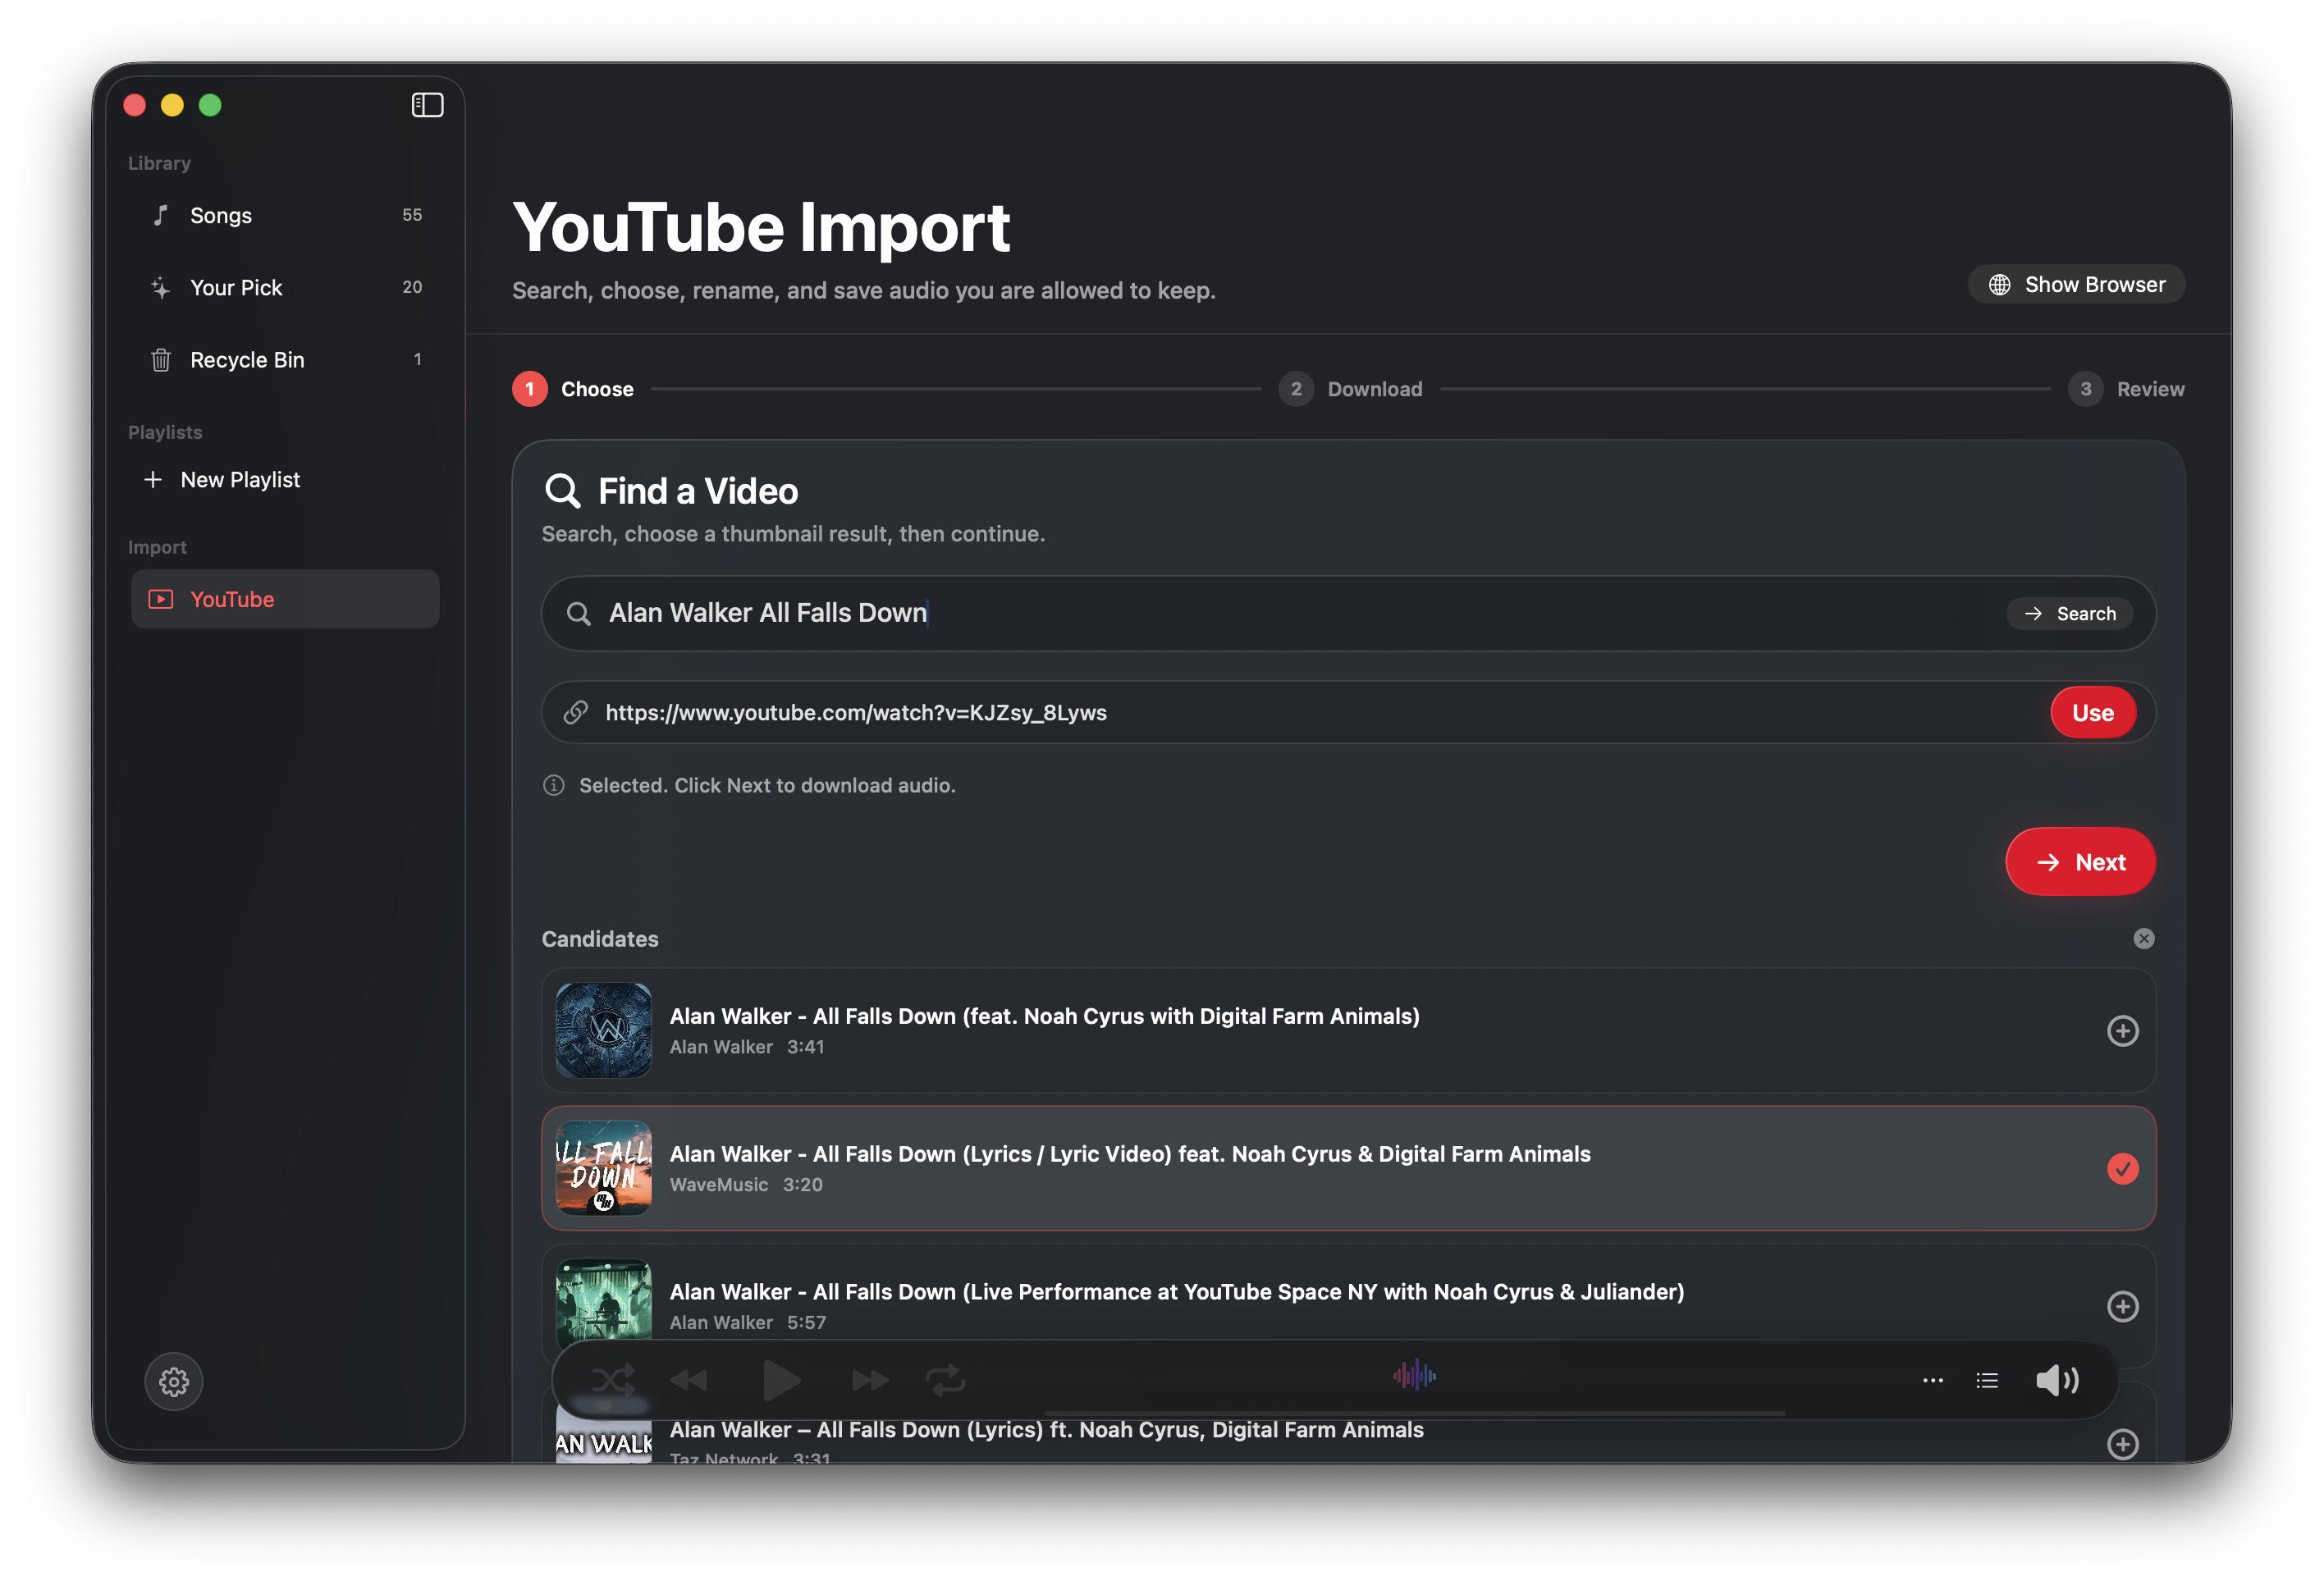Click the large Find a Video magnifier

[x=562, y=491]
